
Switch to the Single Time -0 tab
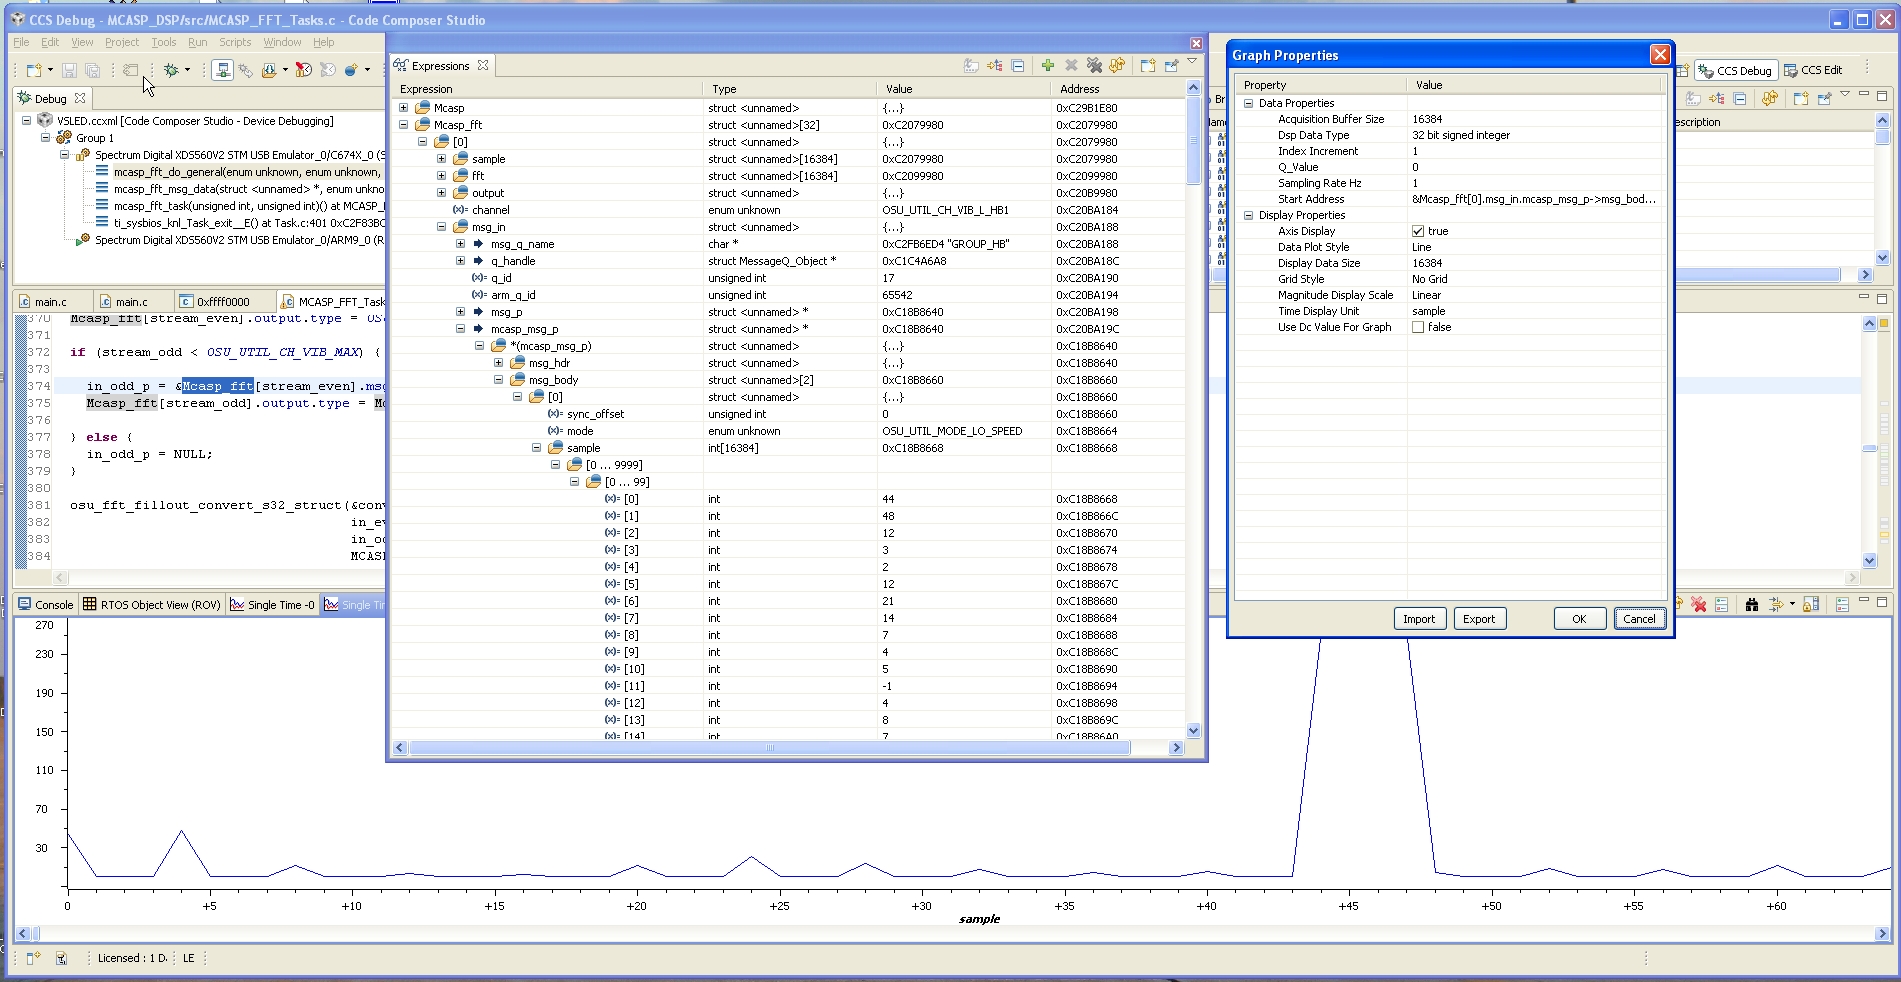pos(272,605)
